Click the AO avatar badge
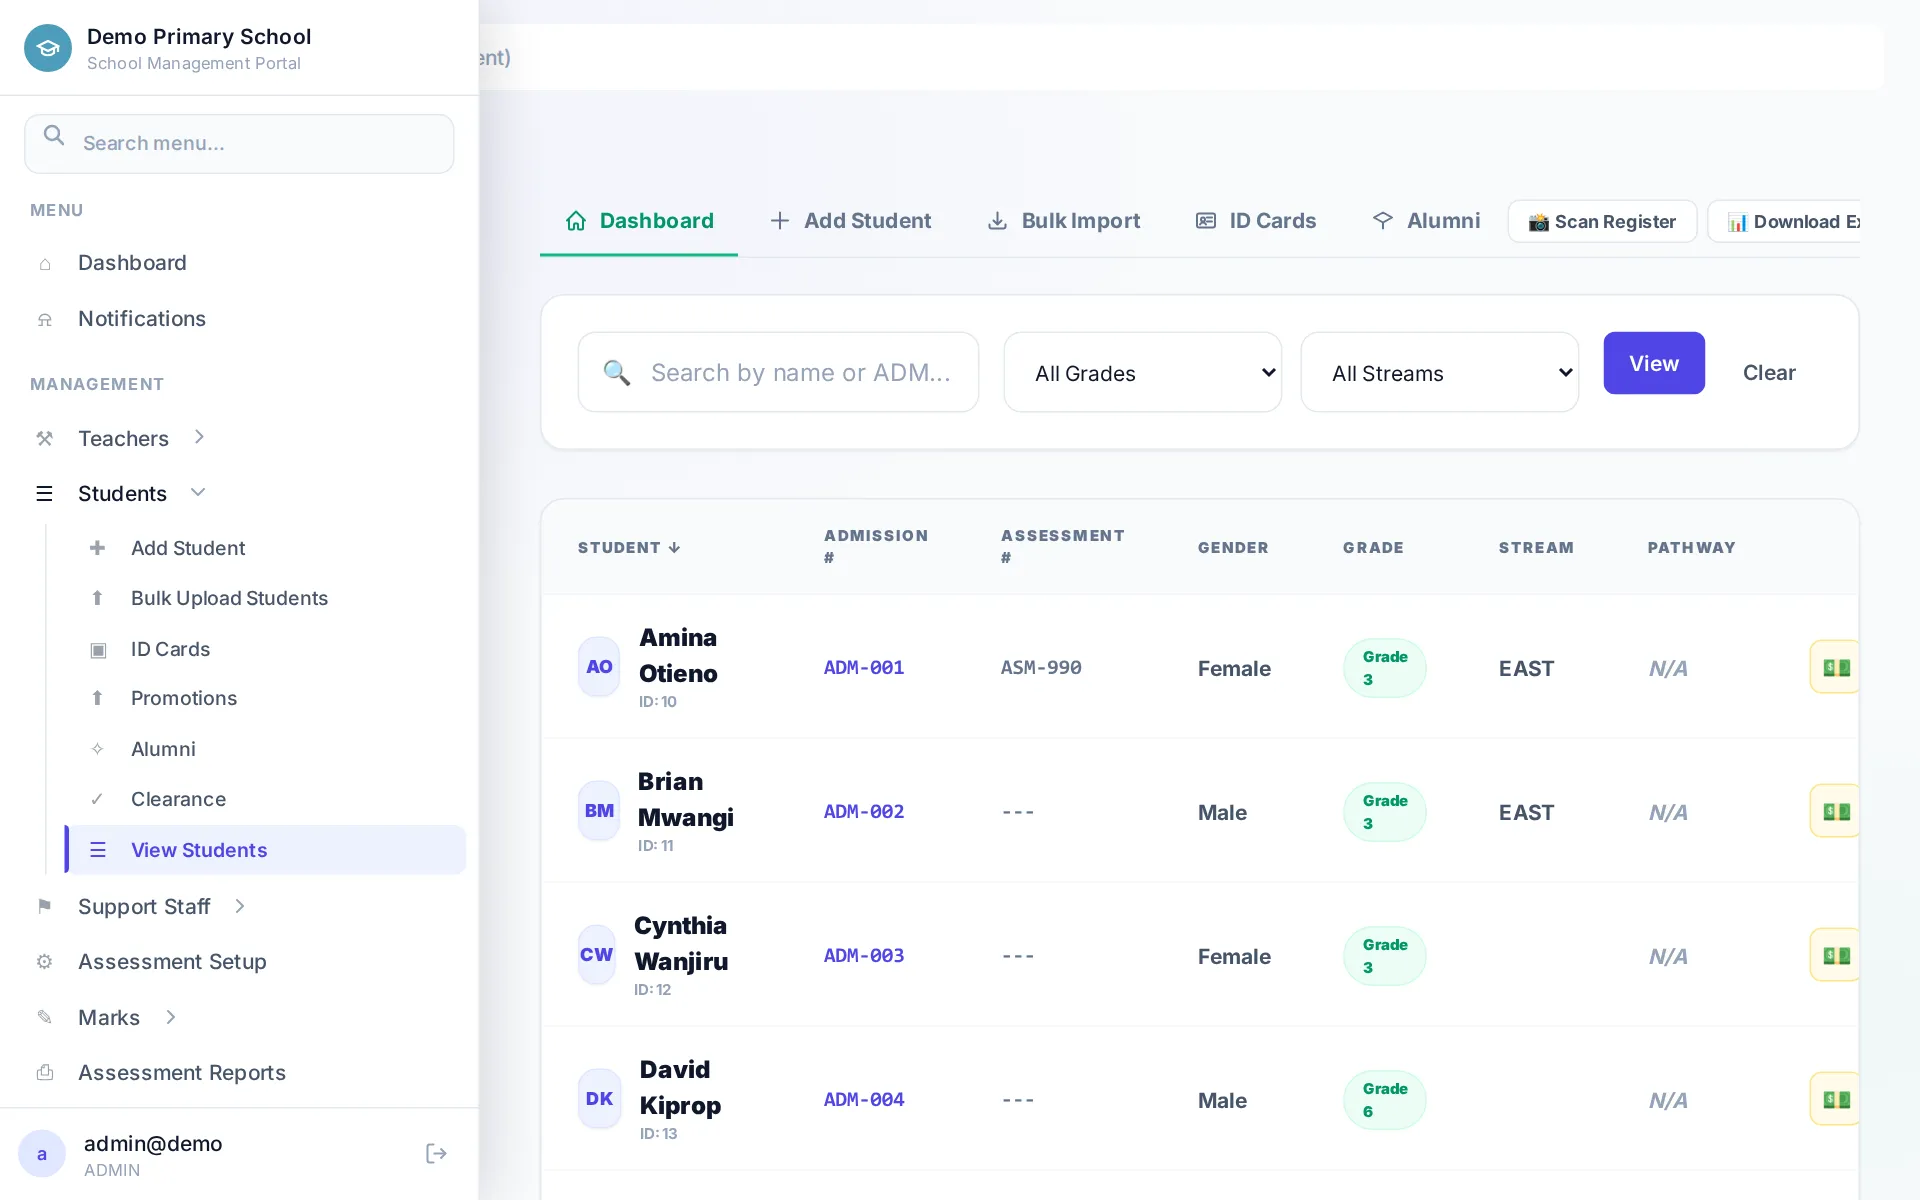This screenshot has width=1920, height=1200. [599, 667]
